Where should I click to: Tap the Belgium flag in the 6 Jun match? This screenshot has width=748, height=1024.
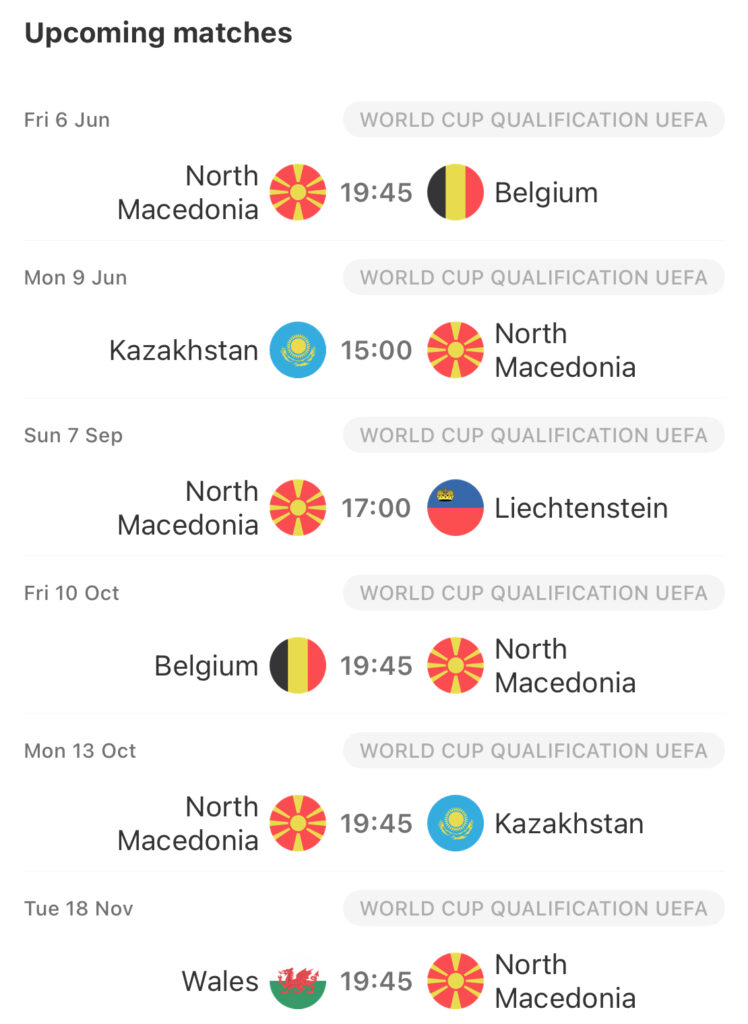455,192
